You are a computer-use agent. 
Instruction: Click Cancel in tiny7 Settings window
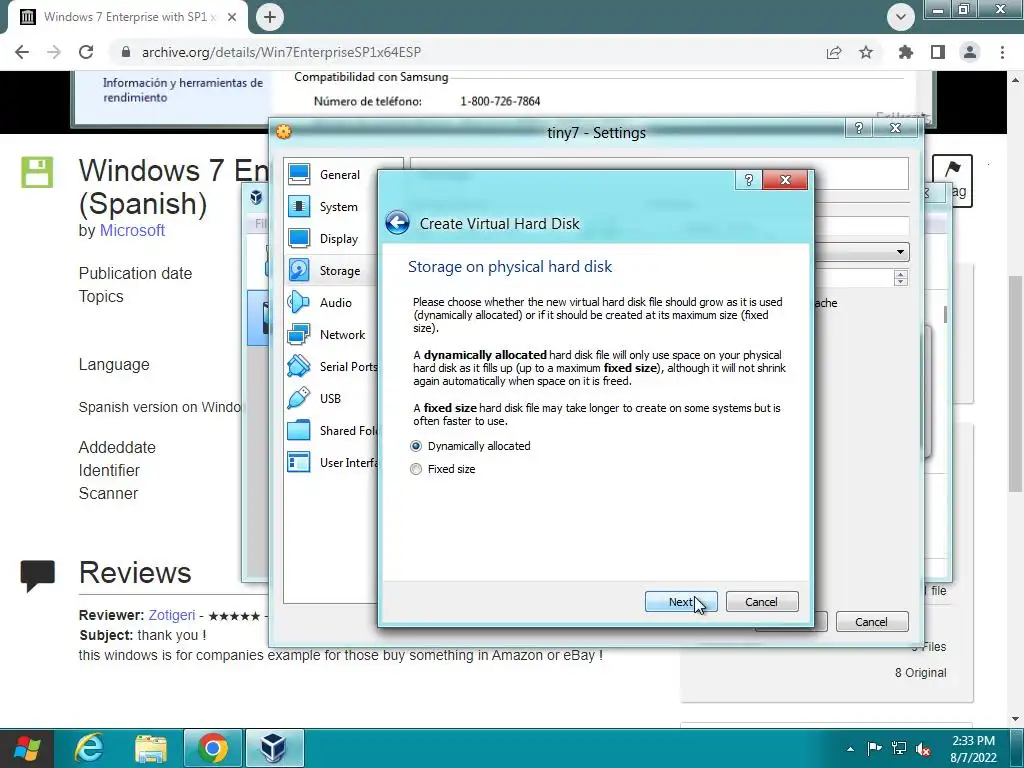(872, 622)
